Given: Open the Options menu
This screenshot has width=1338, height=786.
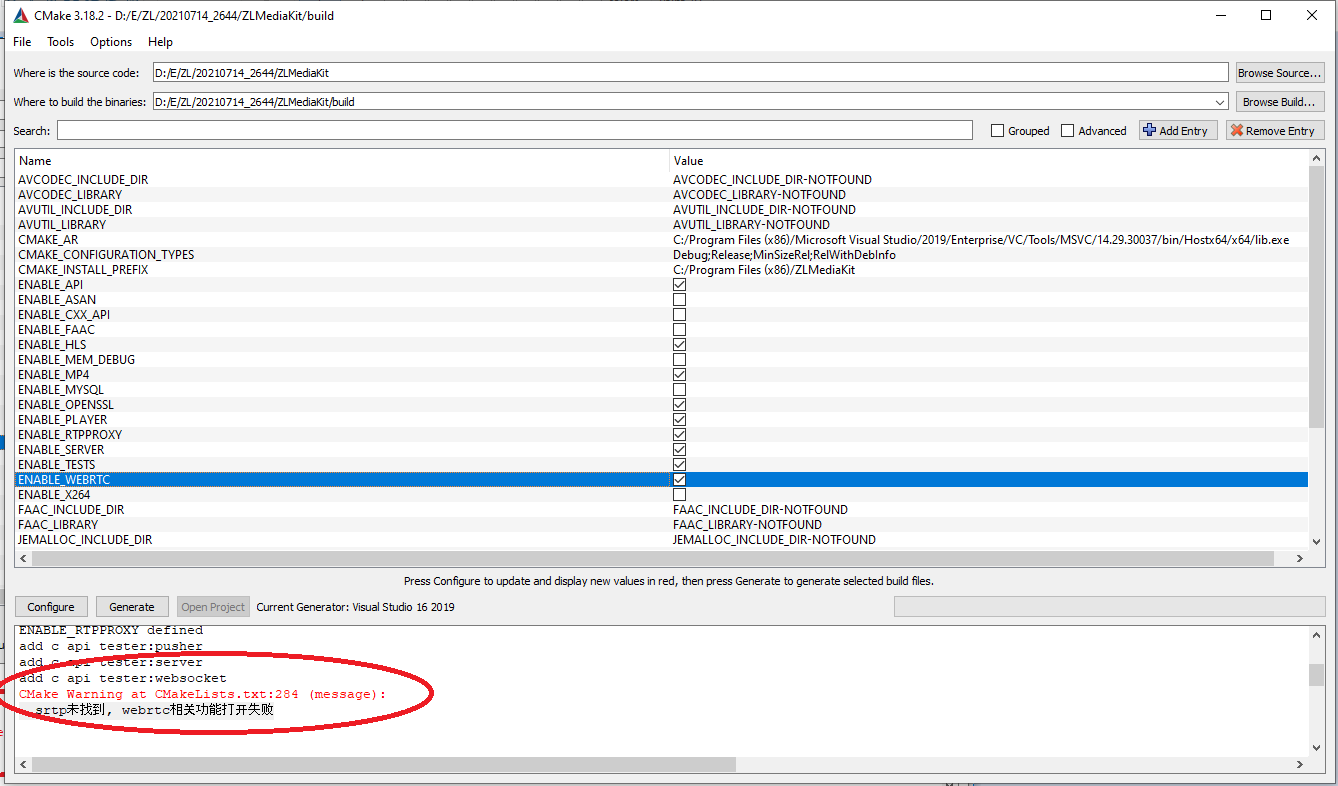Looking at the screenshot, I should (111, 42).
